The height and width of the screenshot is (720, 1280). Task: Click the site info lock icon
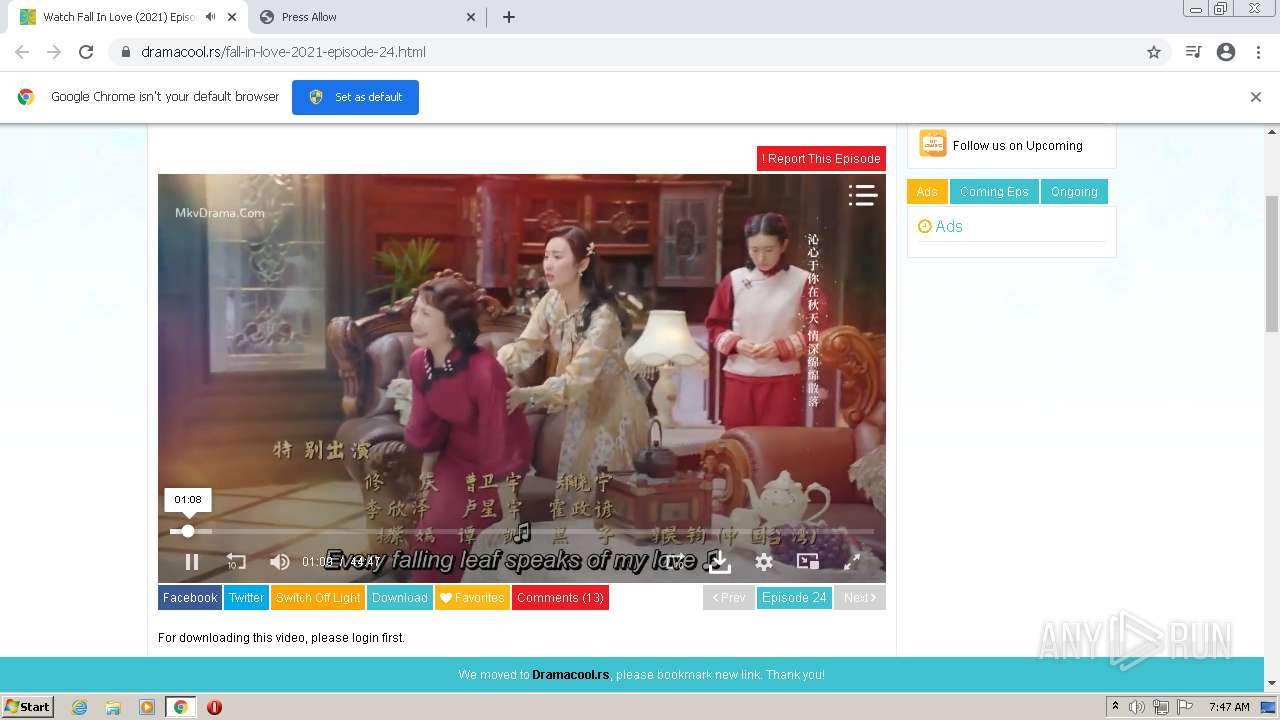[x=126, y=52]
